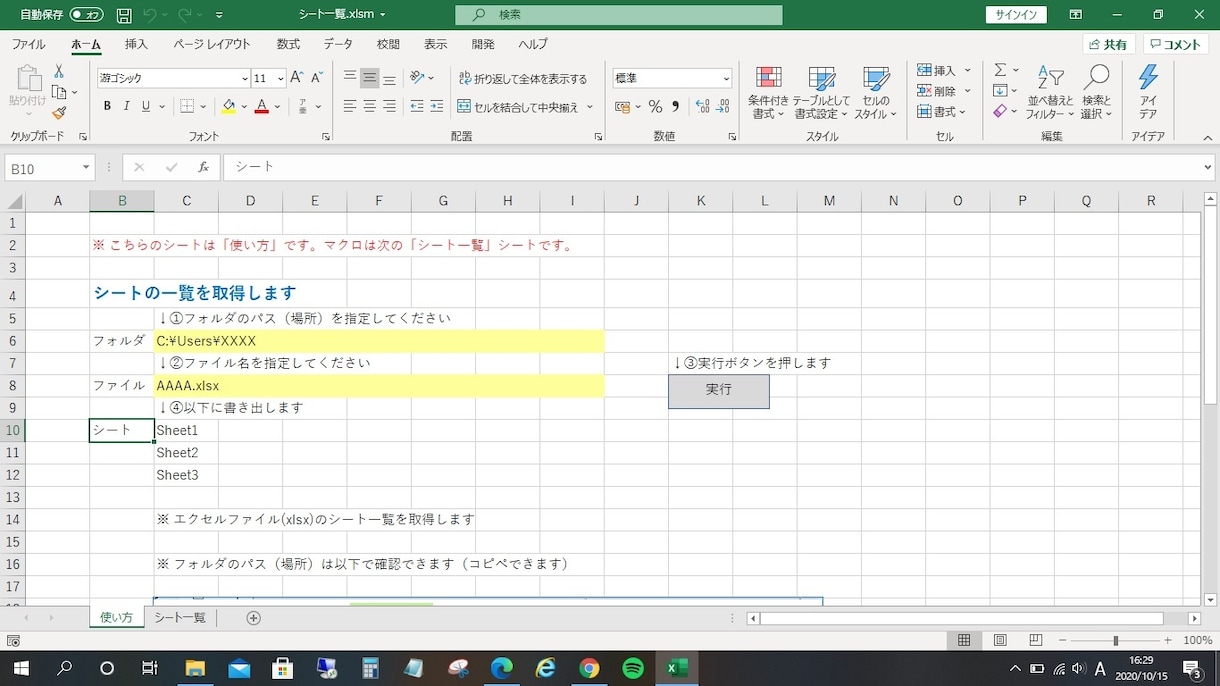Click the 実行 button on the sheet
Image resolution: width=1220 pixels, height=686 pixels.
click(719, 391)
